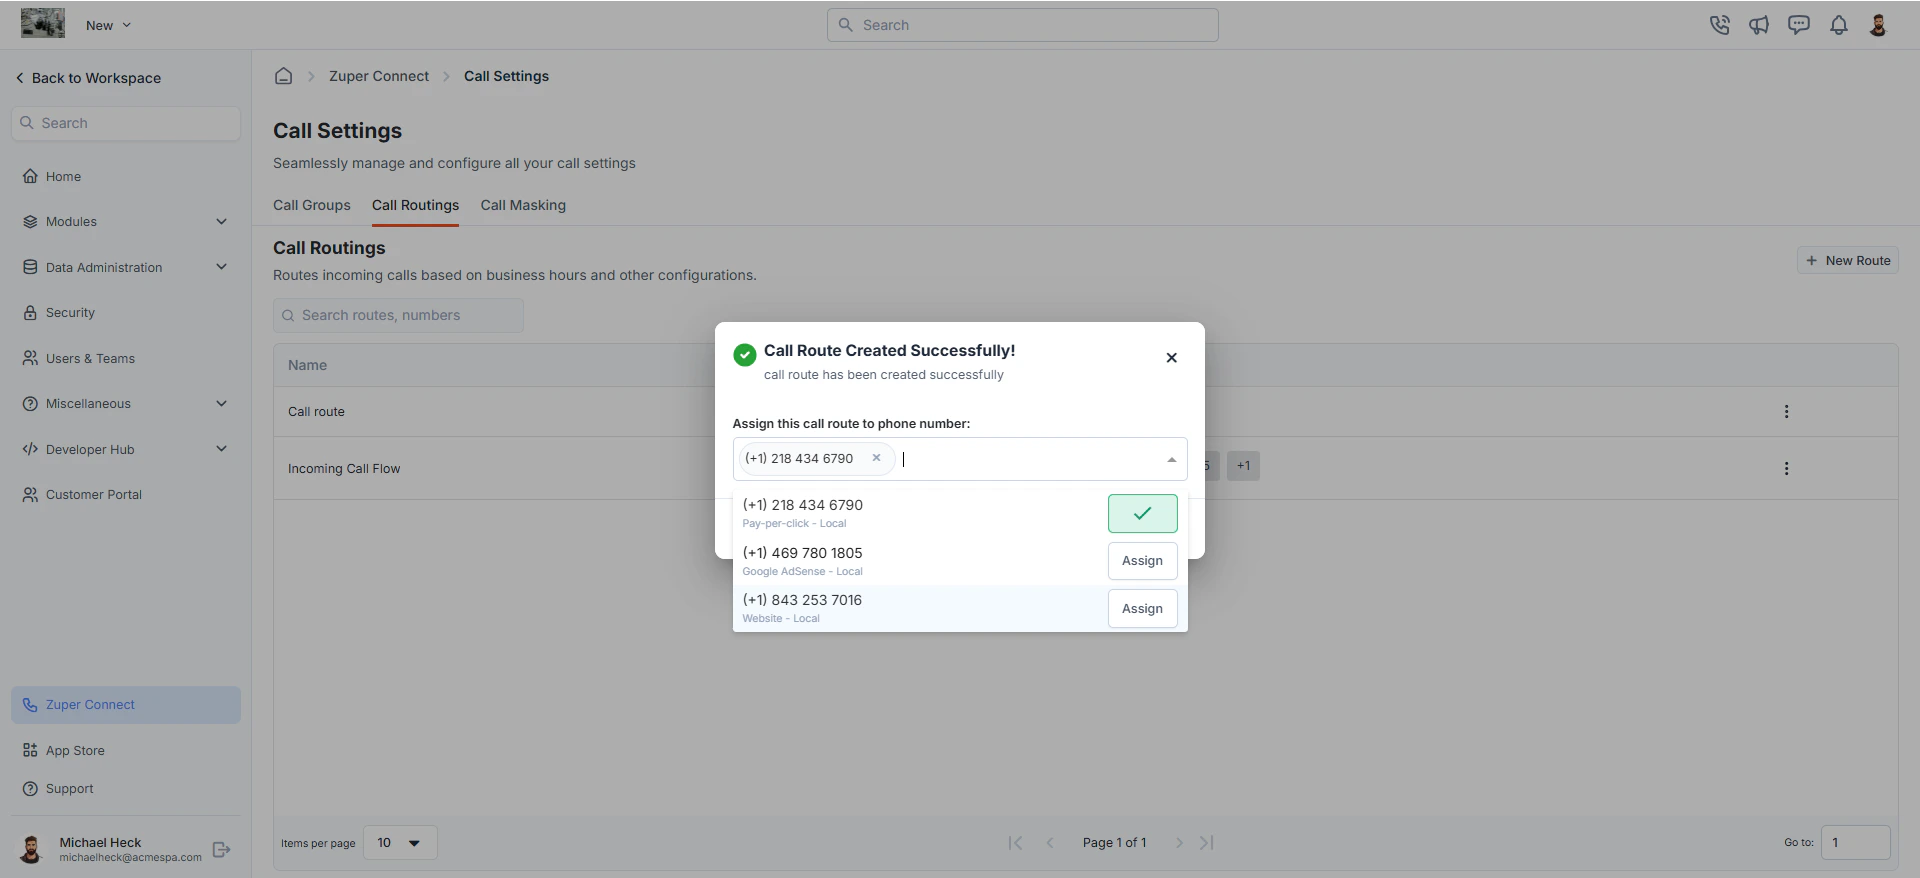Open the New dropdown in header
The width and height of the screenshot is (1920, 878).
pos(108,25)
